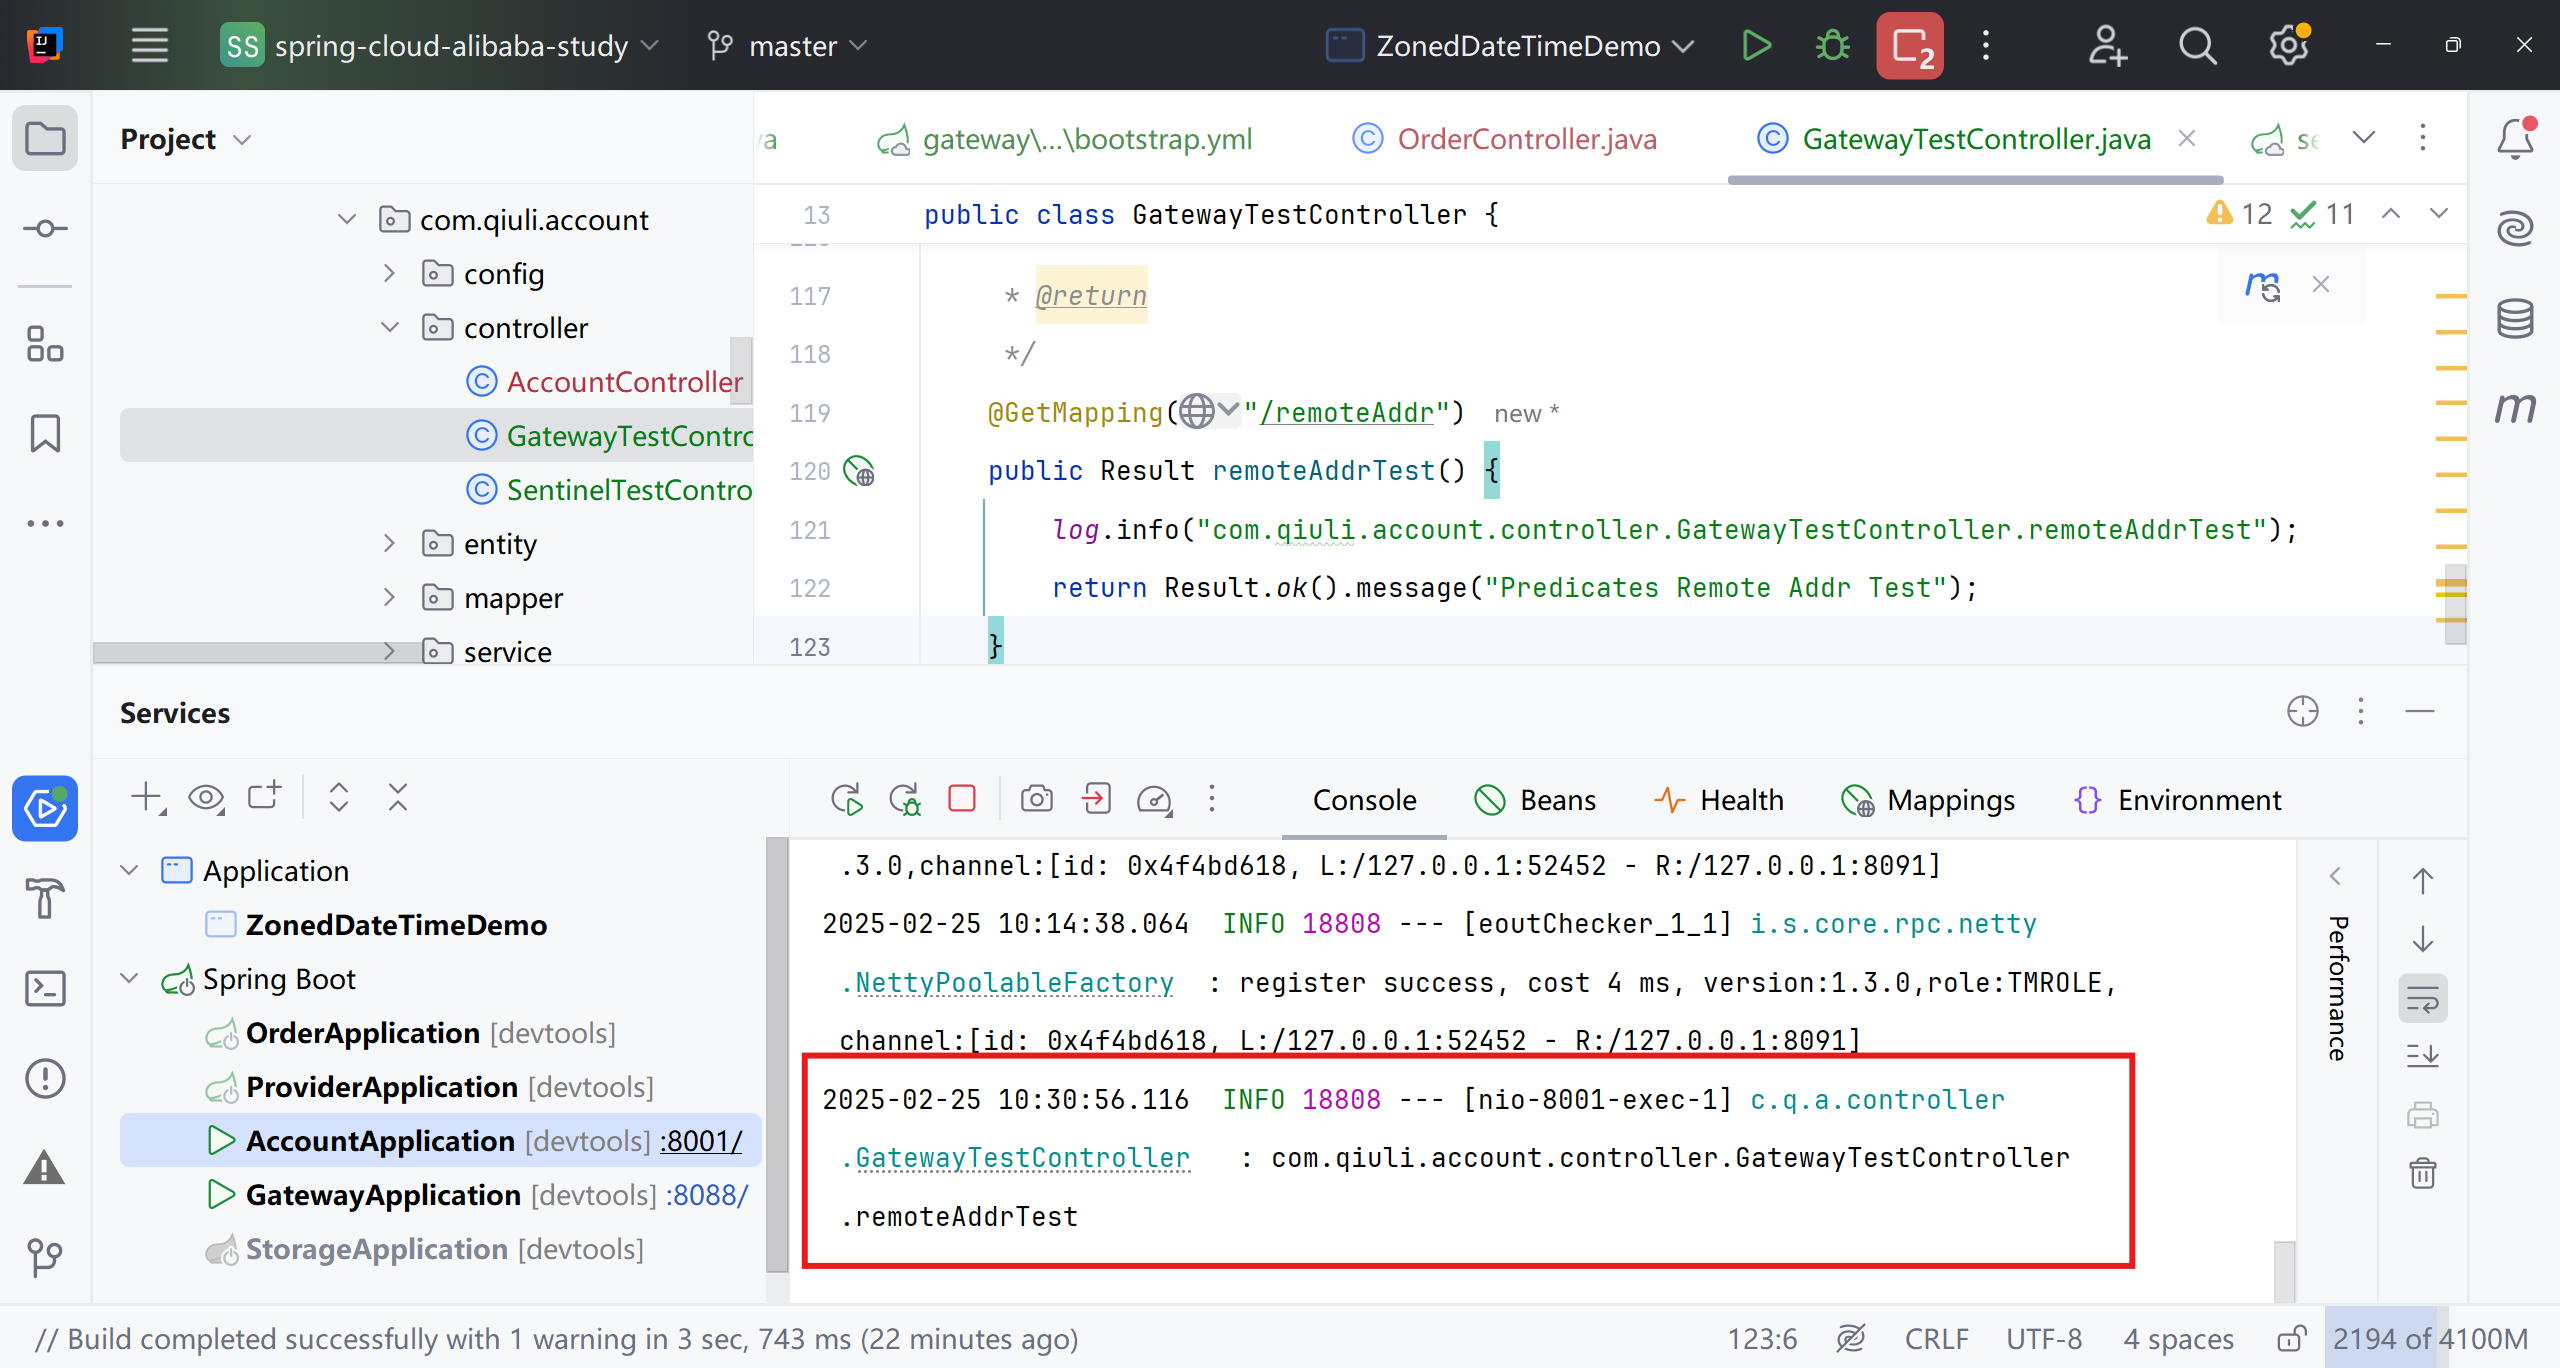
Task: Clear console output with trash icon
Action: 2422,1172
